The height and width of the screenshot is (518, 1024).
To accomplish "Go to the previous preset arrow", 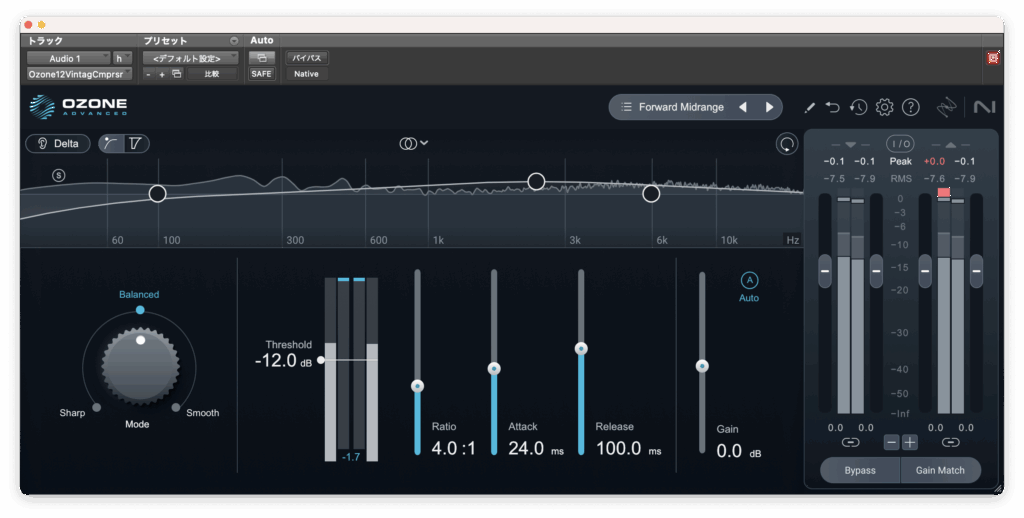I will tap(743, 107).
